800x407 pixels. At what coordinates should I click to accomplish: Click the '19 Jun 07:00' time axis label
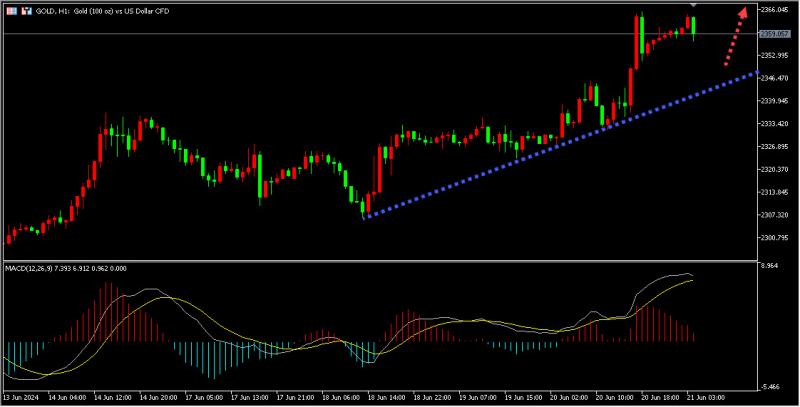pyautogui.click(x=479, y=397)
